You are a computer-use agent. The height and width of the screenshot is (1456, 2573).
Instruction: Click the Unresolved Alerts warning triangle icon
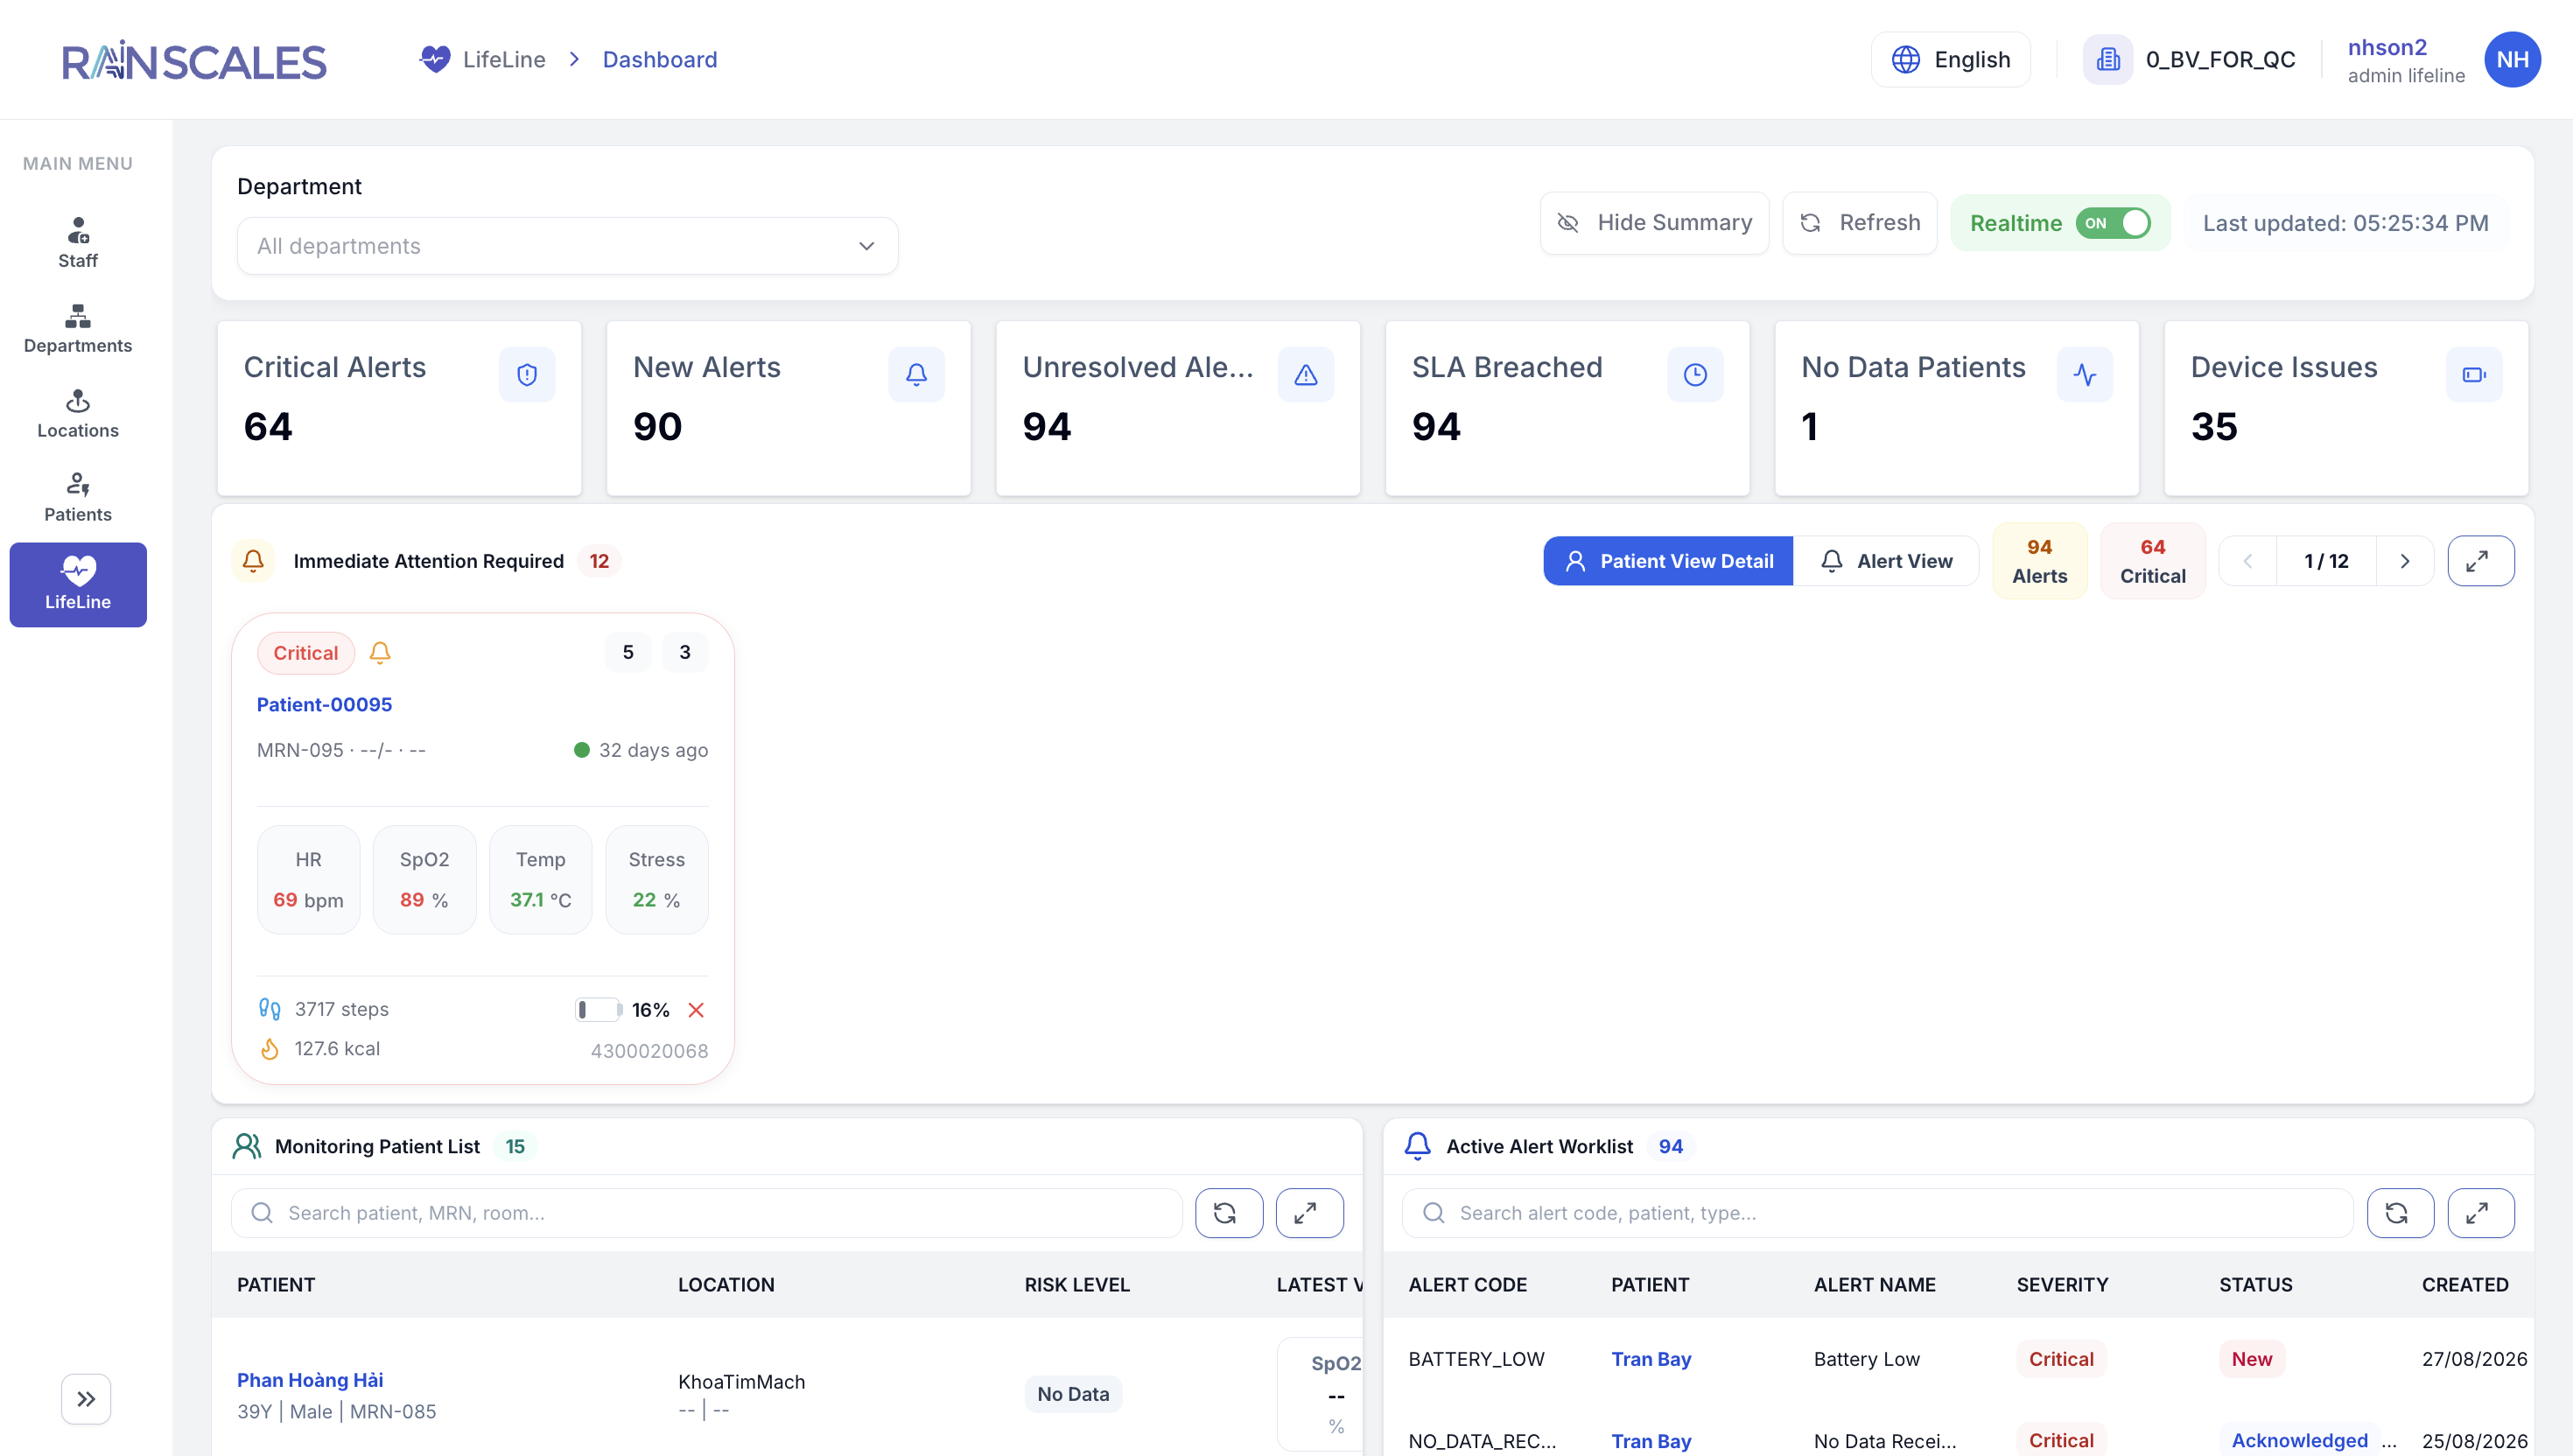1306,374
